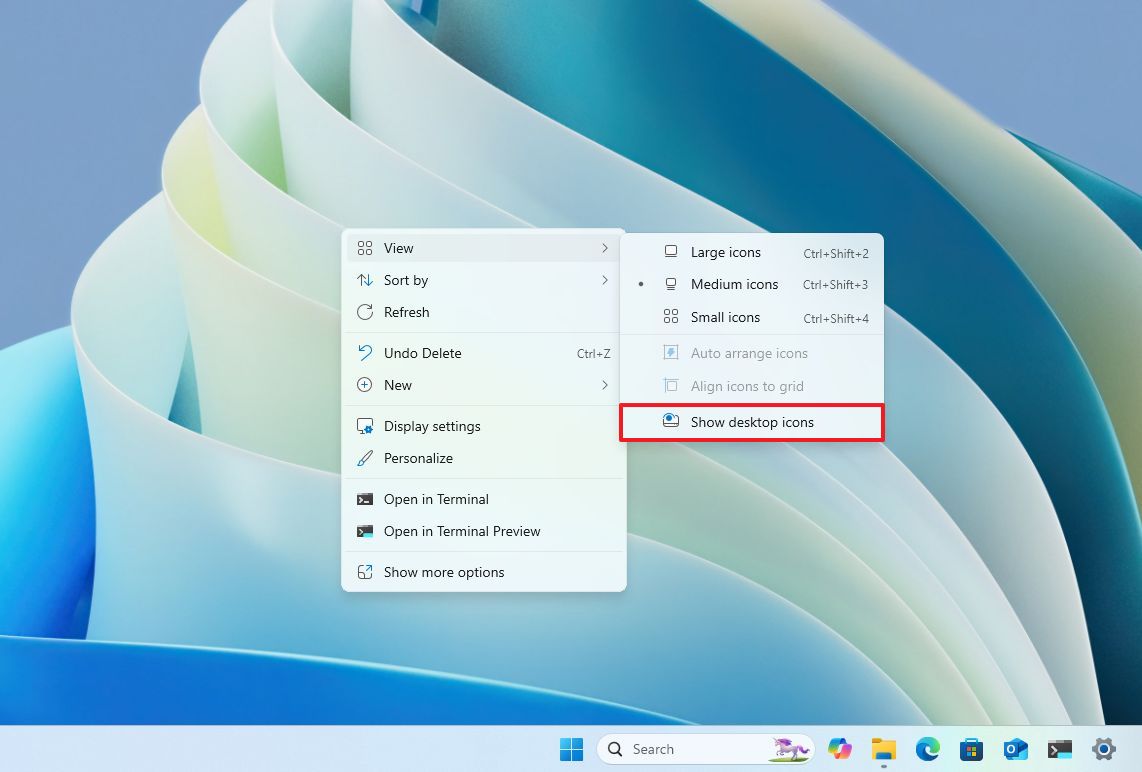1142x772 pixels.
Task: Choose Personalize from the context menu
Action: pos(484,458)
